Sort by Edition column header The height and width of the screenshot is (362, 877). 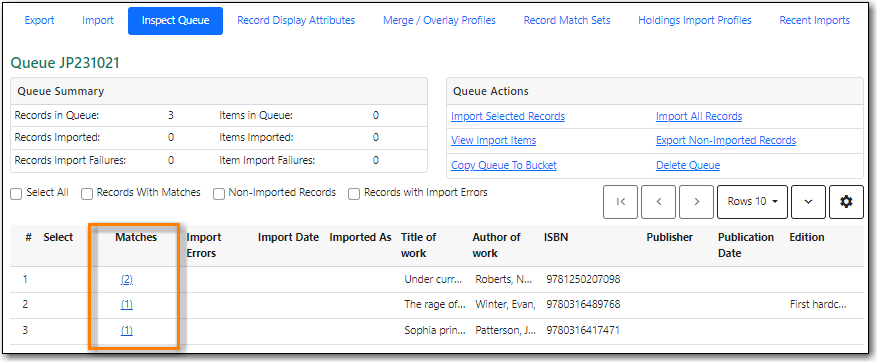(x=807, y=237)
